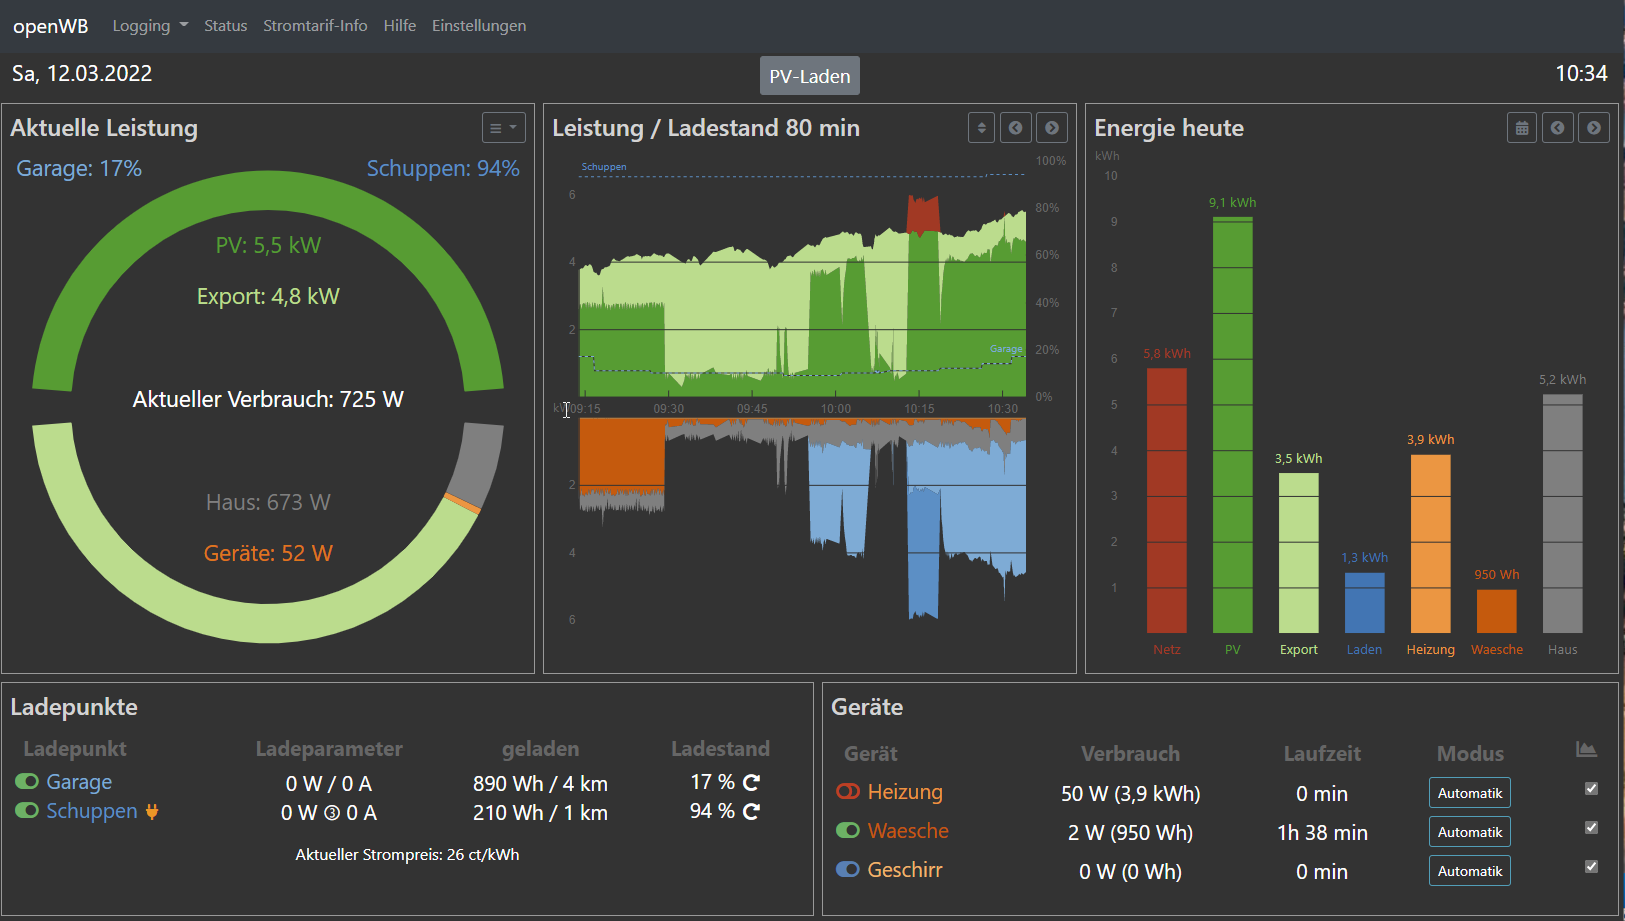Screen dimensions: 1625x921
Task: Shift Leistung graph back in time
Action: (1015, 128)
